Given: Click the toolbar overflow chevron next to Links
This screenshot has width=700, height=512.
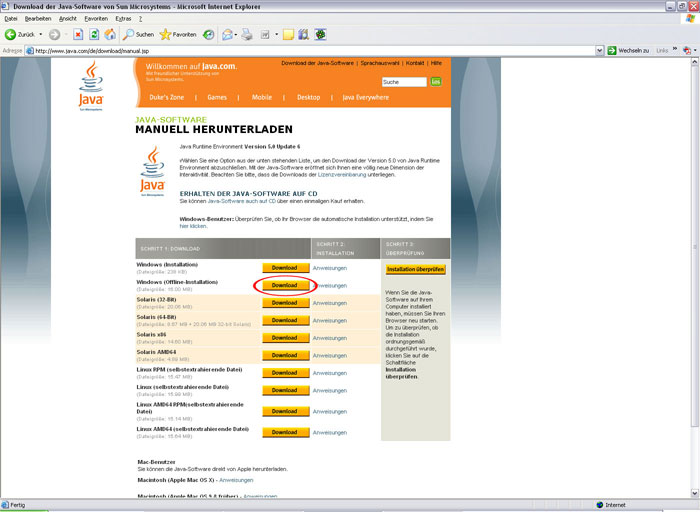Looking at the screenshot, I should coord(675,49).
